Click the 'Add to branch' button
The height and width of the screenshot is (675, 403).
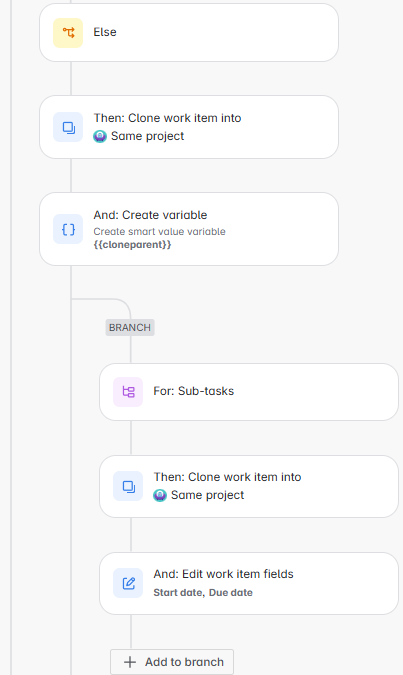tap(172, 662)
